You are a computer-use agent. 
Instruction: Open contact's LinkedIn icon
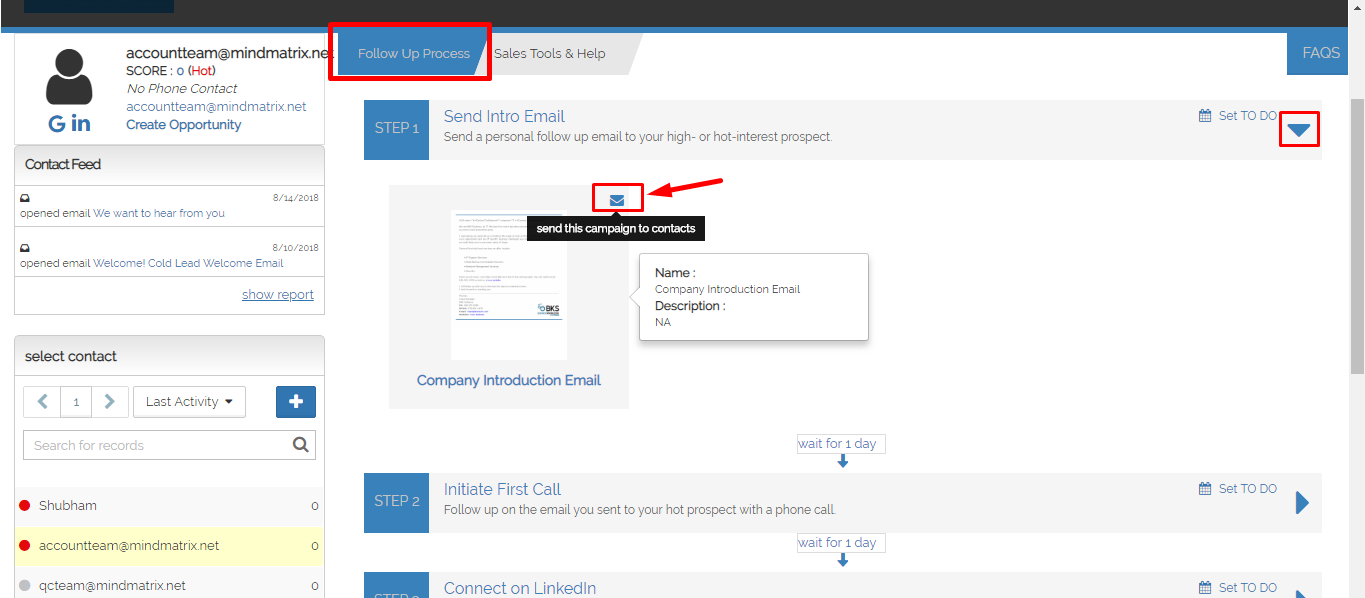tap(81, 124)
